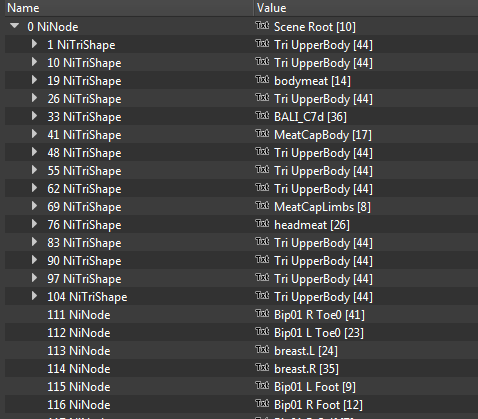Expand the 1 NiTriShape node
Viewport: 478px width, 419px height.
click(34, 44)
